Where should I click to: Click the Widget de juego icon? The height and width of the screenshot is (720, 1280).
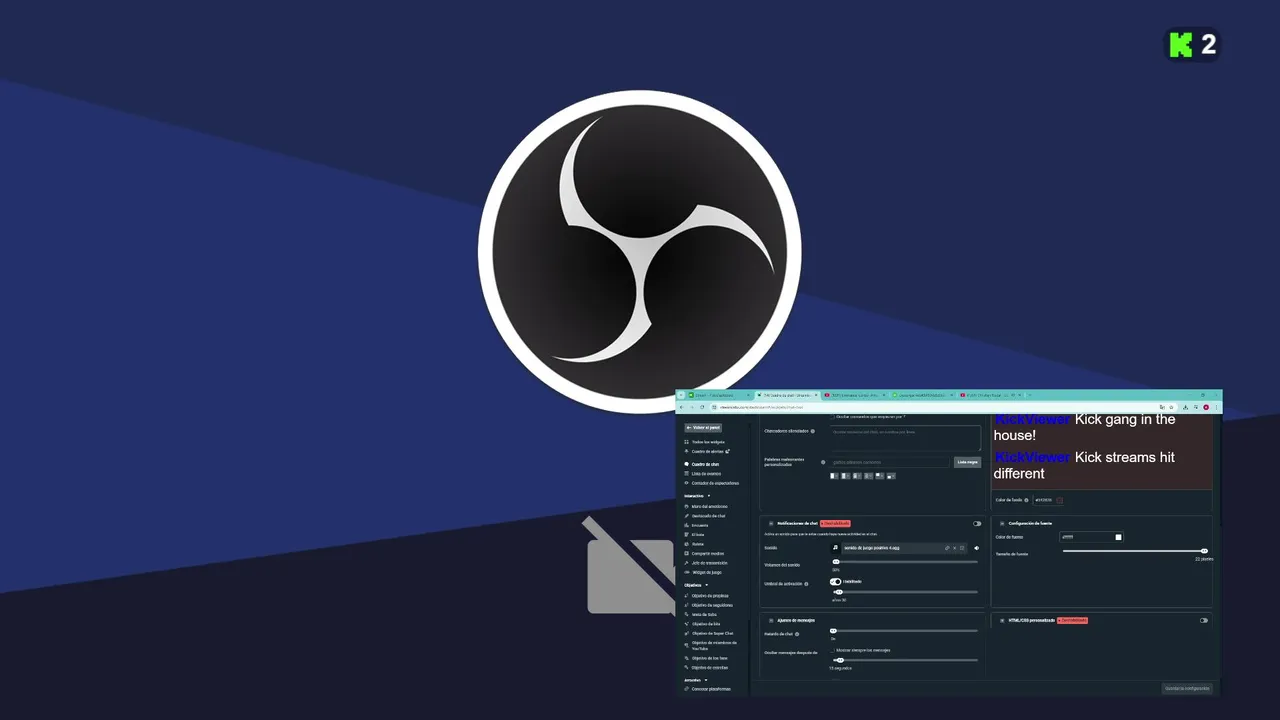(686, 572)
